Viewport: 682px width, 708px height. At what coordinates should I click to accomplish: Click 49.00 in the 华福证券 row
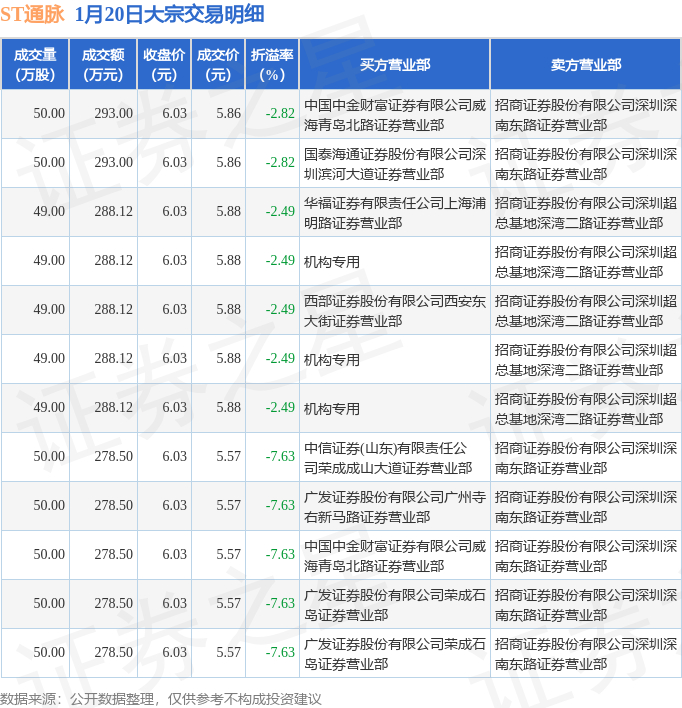[49, 211]
